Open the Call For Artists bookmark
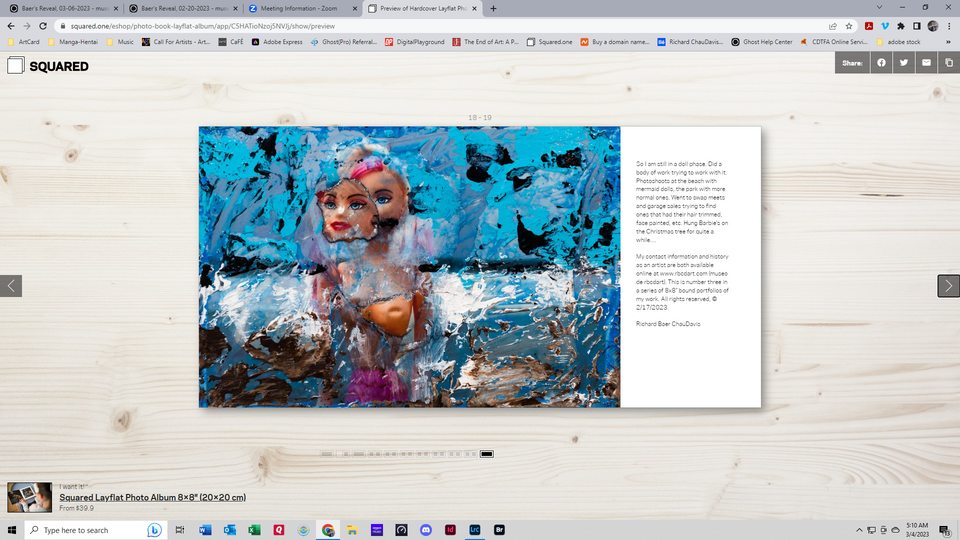Viewport: 960px width, 540px height. coord(176,42)
